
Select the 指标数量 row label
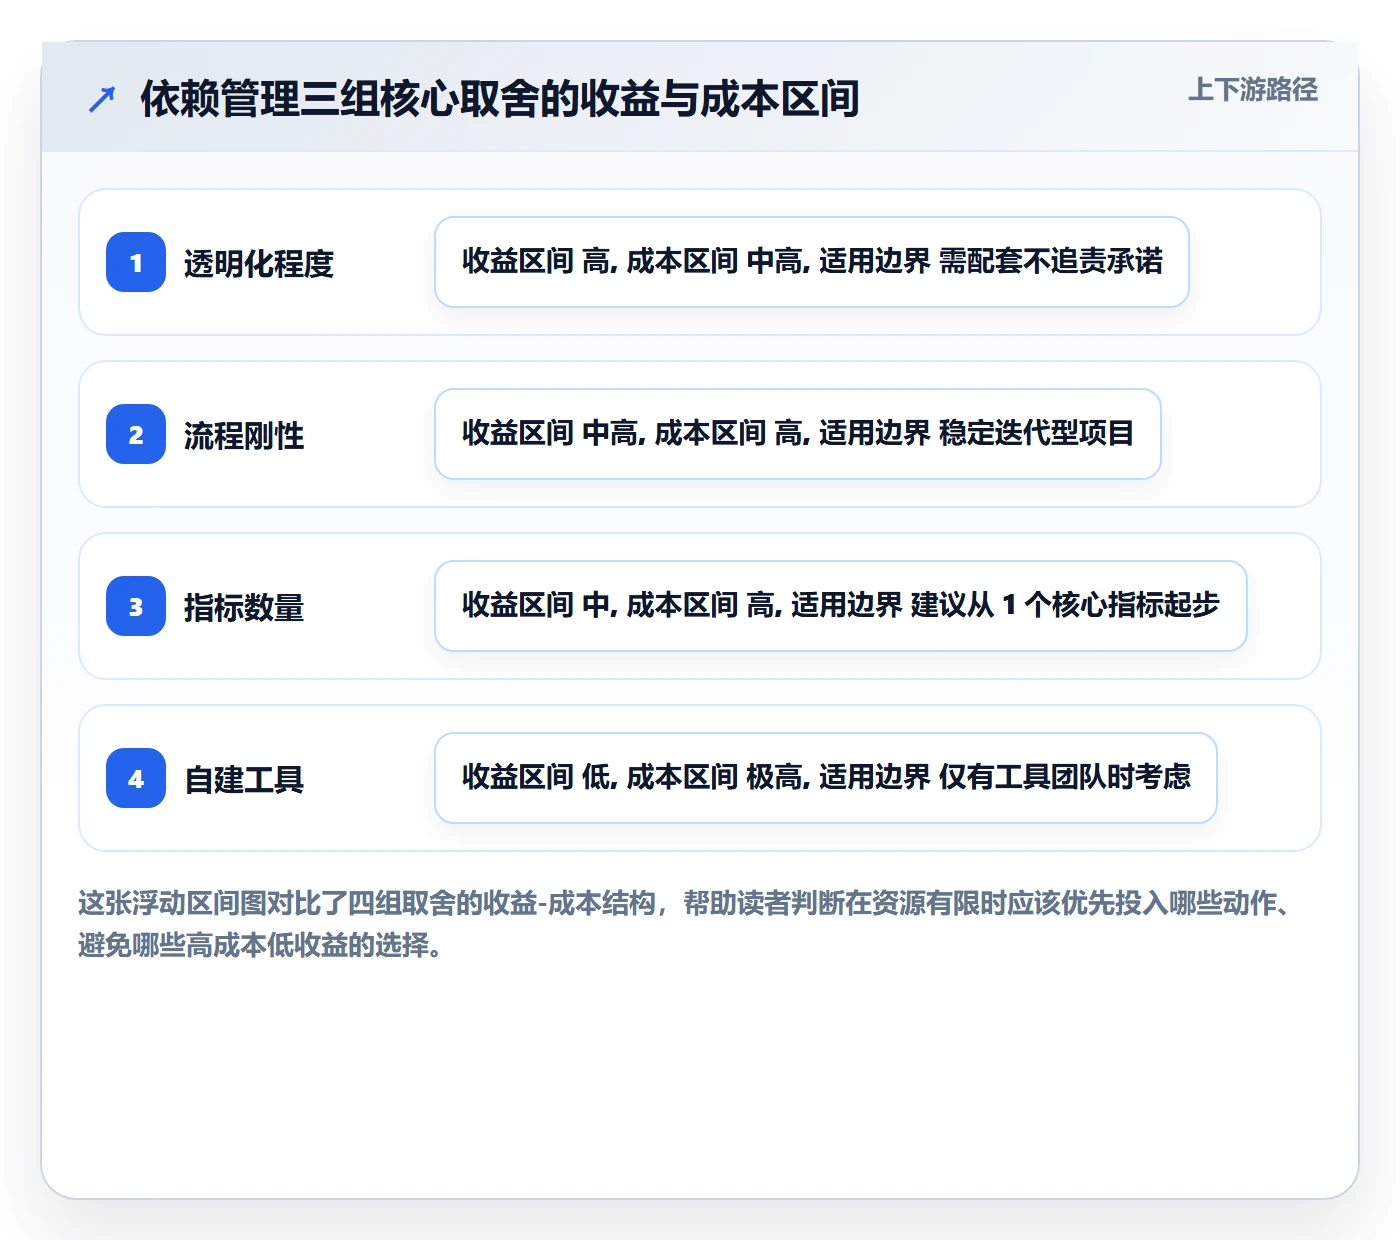(x=244, y=607)
